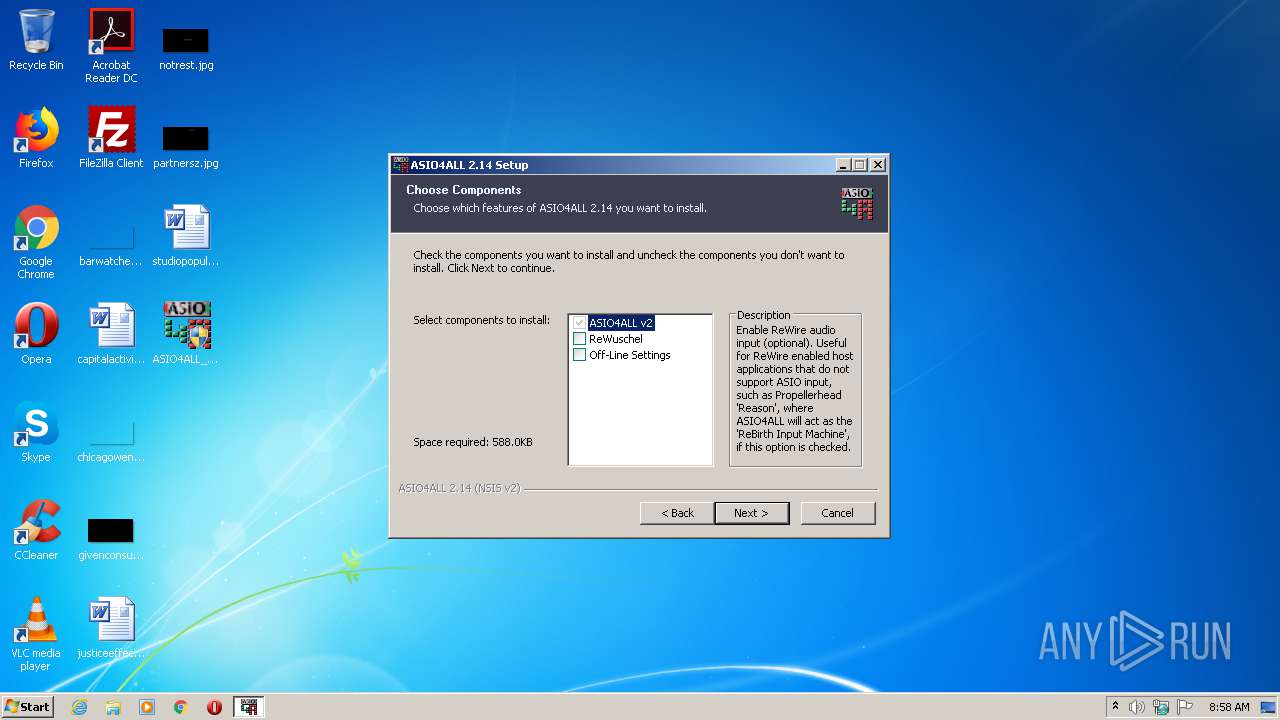
Task: Select the ASIO4ALL installer desktop icon
Action: click(x=186, y=334)
